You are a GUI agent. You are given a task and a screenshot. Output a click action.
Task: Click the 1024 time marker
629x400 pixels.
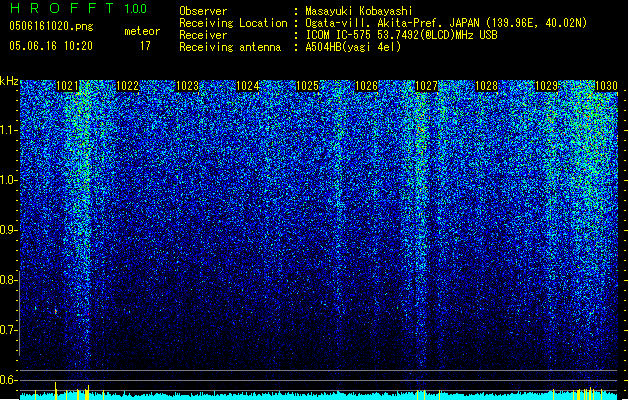[x=248, y=86]
